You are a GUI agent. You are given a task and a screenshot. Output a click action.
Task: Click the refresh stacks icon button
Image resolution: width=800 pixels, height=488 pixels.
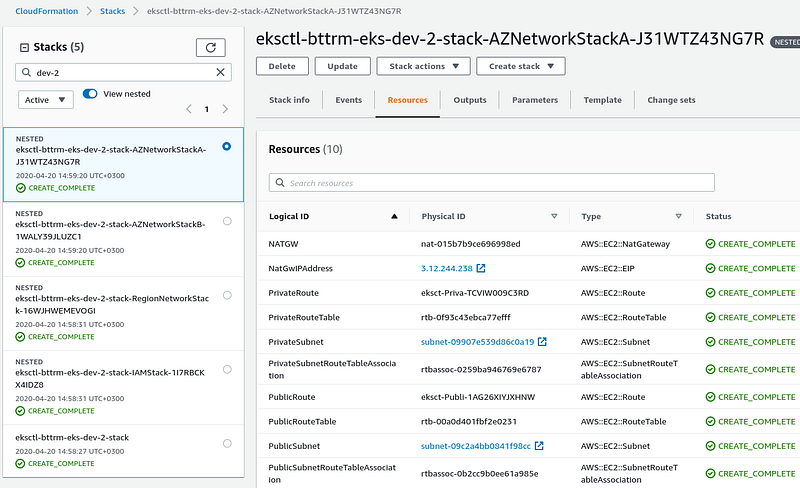211,47
